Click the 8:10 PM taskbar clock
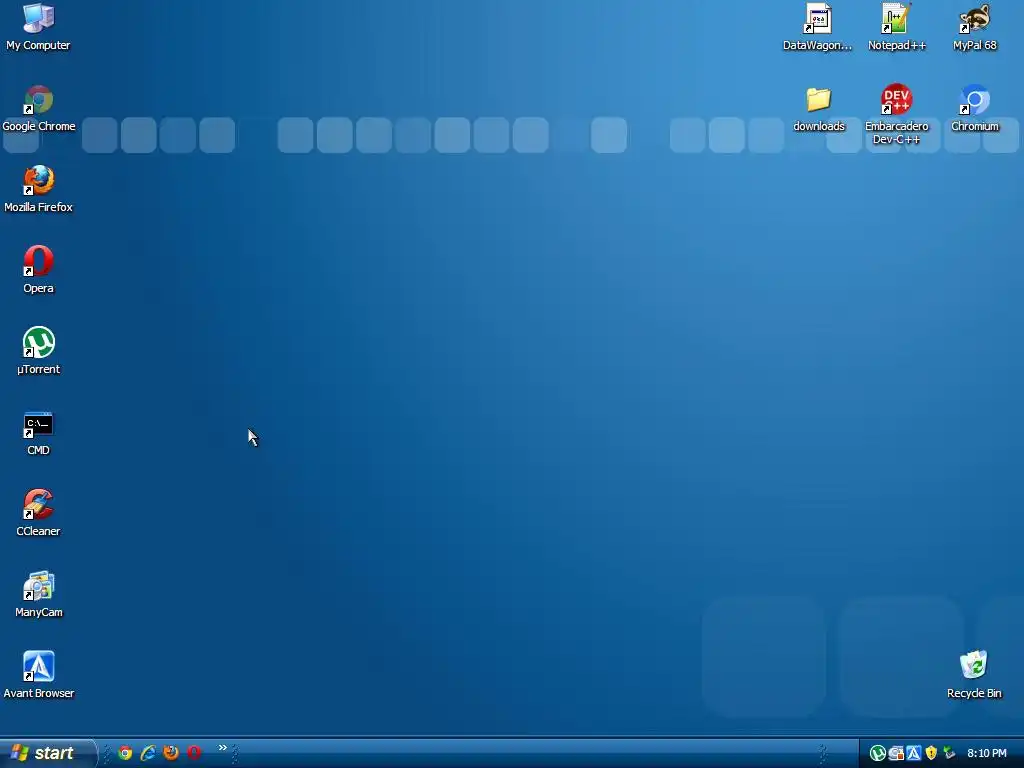The height and width of the screenshot is (768, 1024). tap(987, 754)
